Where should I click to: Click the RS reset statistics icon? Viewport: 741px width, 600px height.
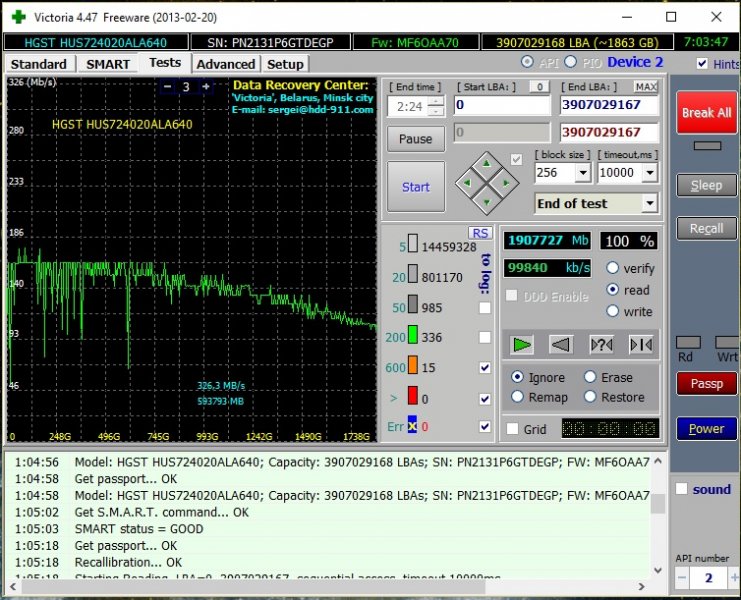(x=481, y=233)
